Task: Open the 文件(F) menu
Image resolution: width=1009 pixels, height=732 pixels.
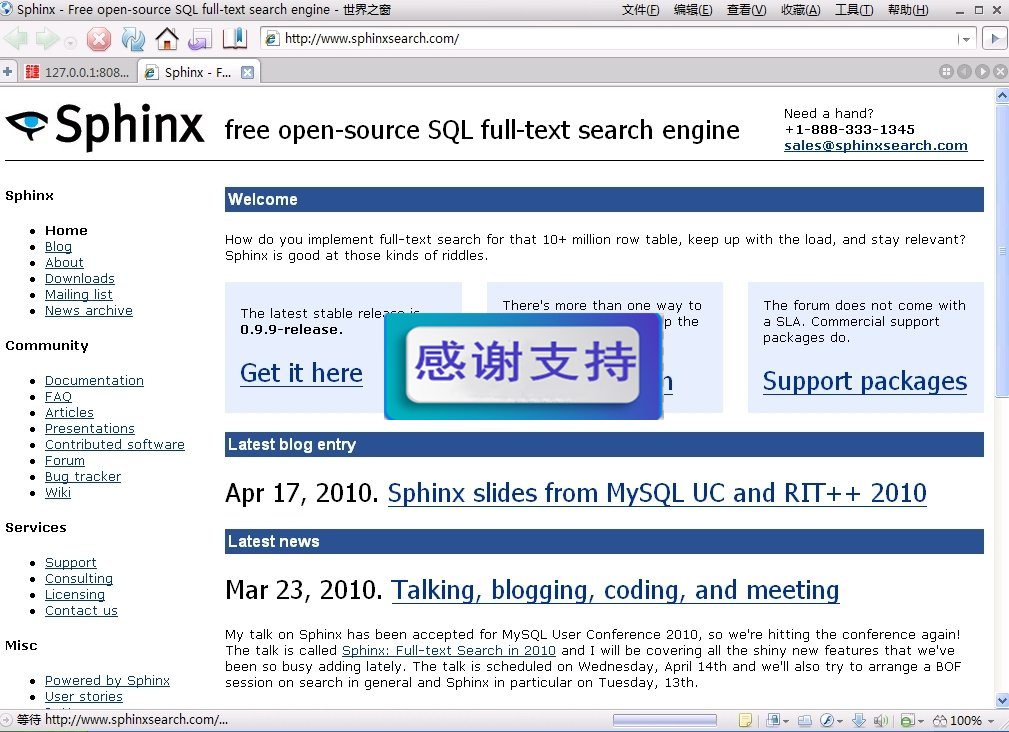Action: point(640,10)
